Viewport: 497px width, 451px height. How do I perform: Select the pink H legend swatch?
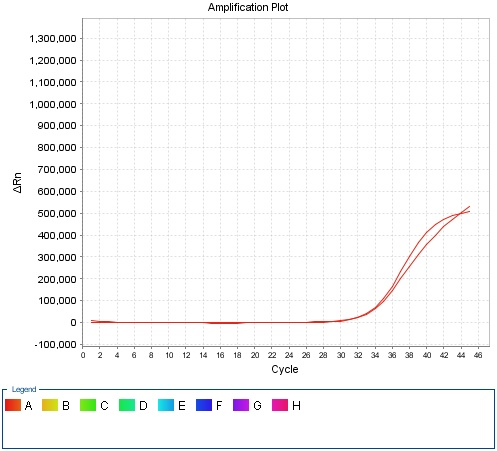(x=280, y=405)
